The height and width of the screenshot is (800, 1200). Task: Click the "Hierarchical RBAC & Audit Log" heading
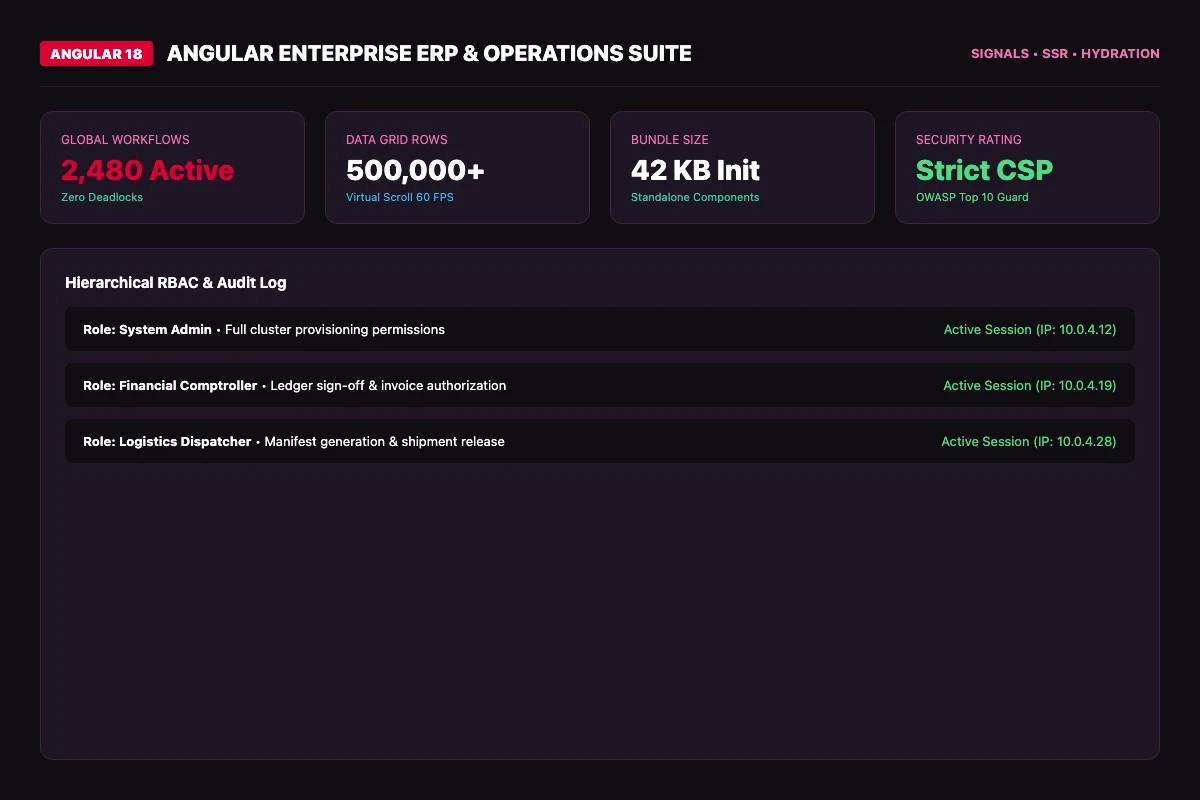pos(176,283)
